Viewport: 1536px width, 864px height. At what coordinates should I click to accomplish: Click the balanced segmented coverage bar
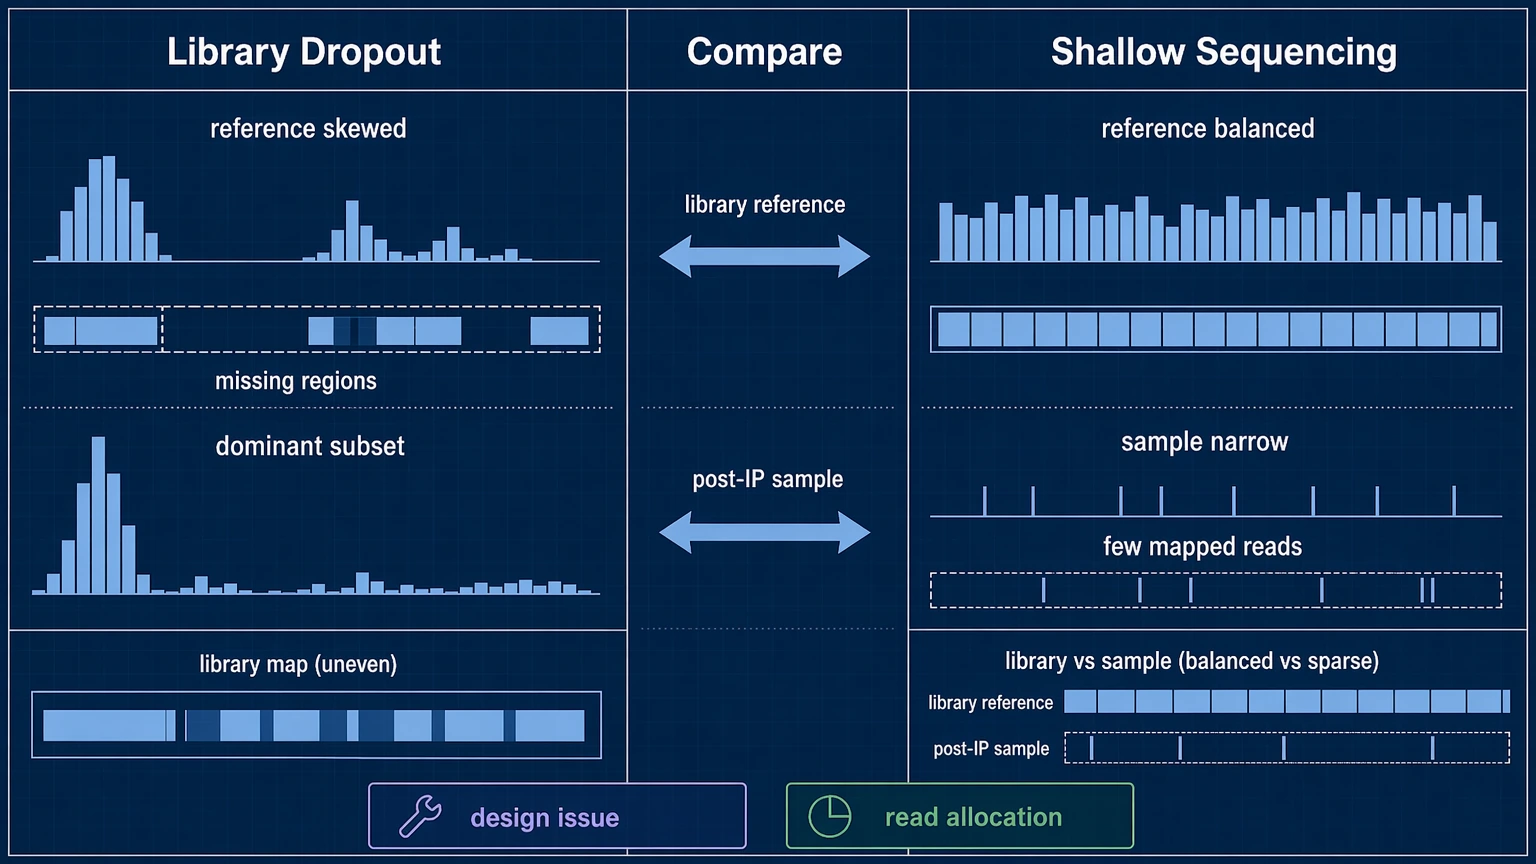click(x=1216, y=329)
